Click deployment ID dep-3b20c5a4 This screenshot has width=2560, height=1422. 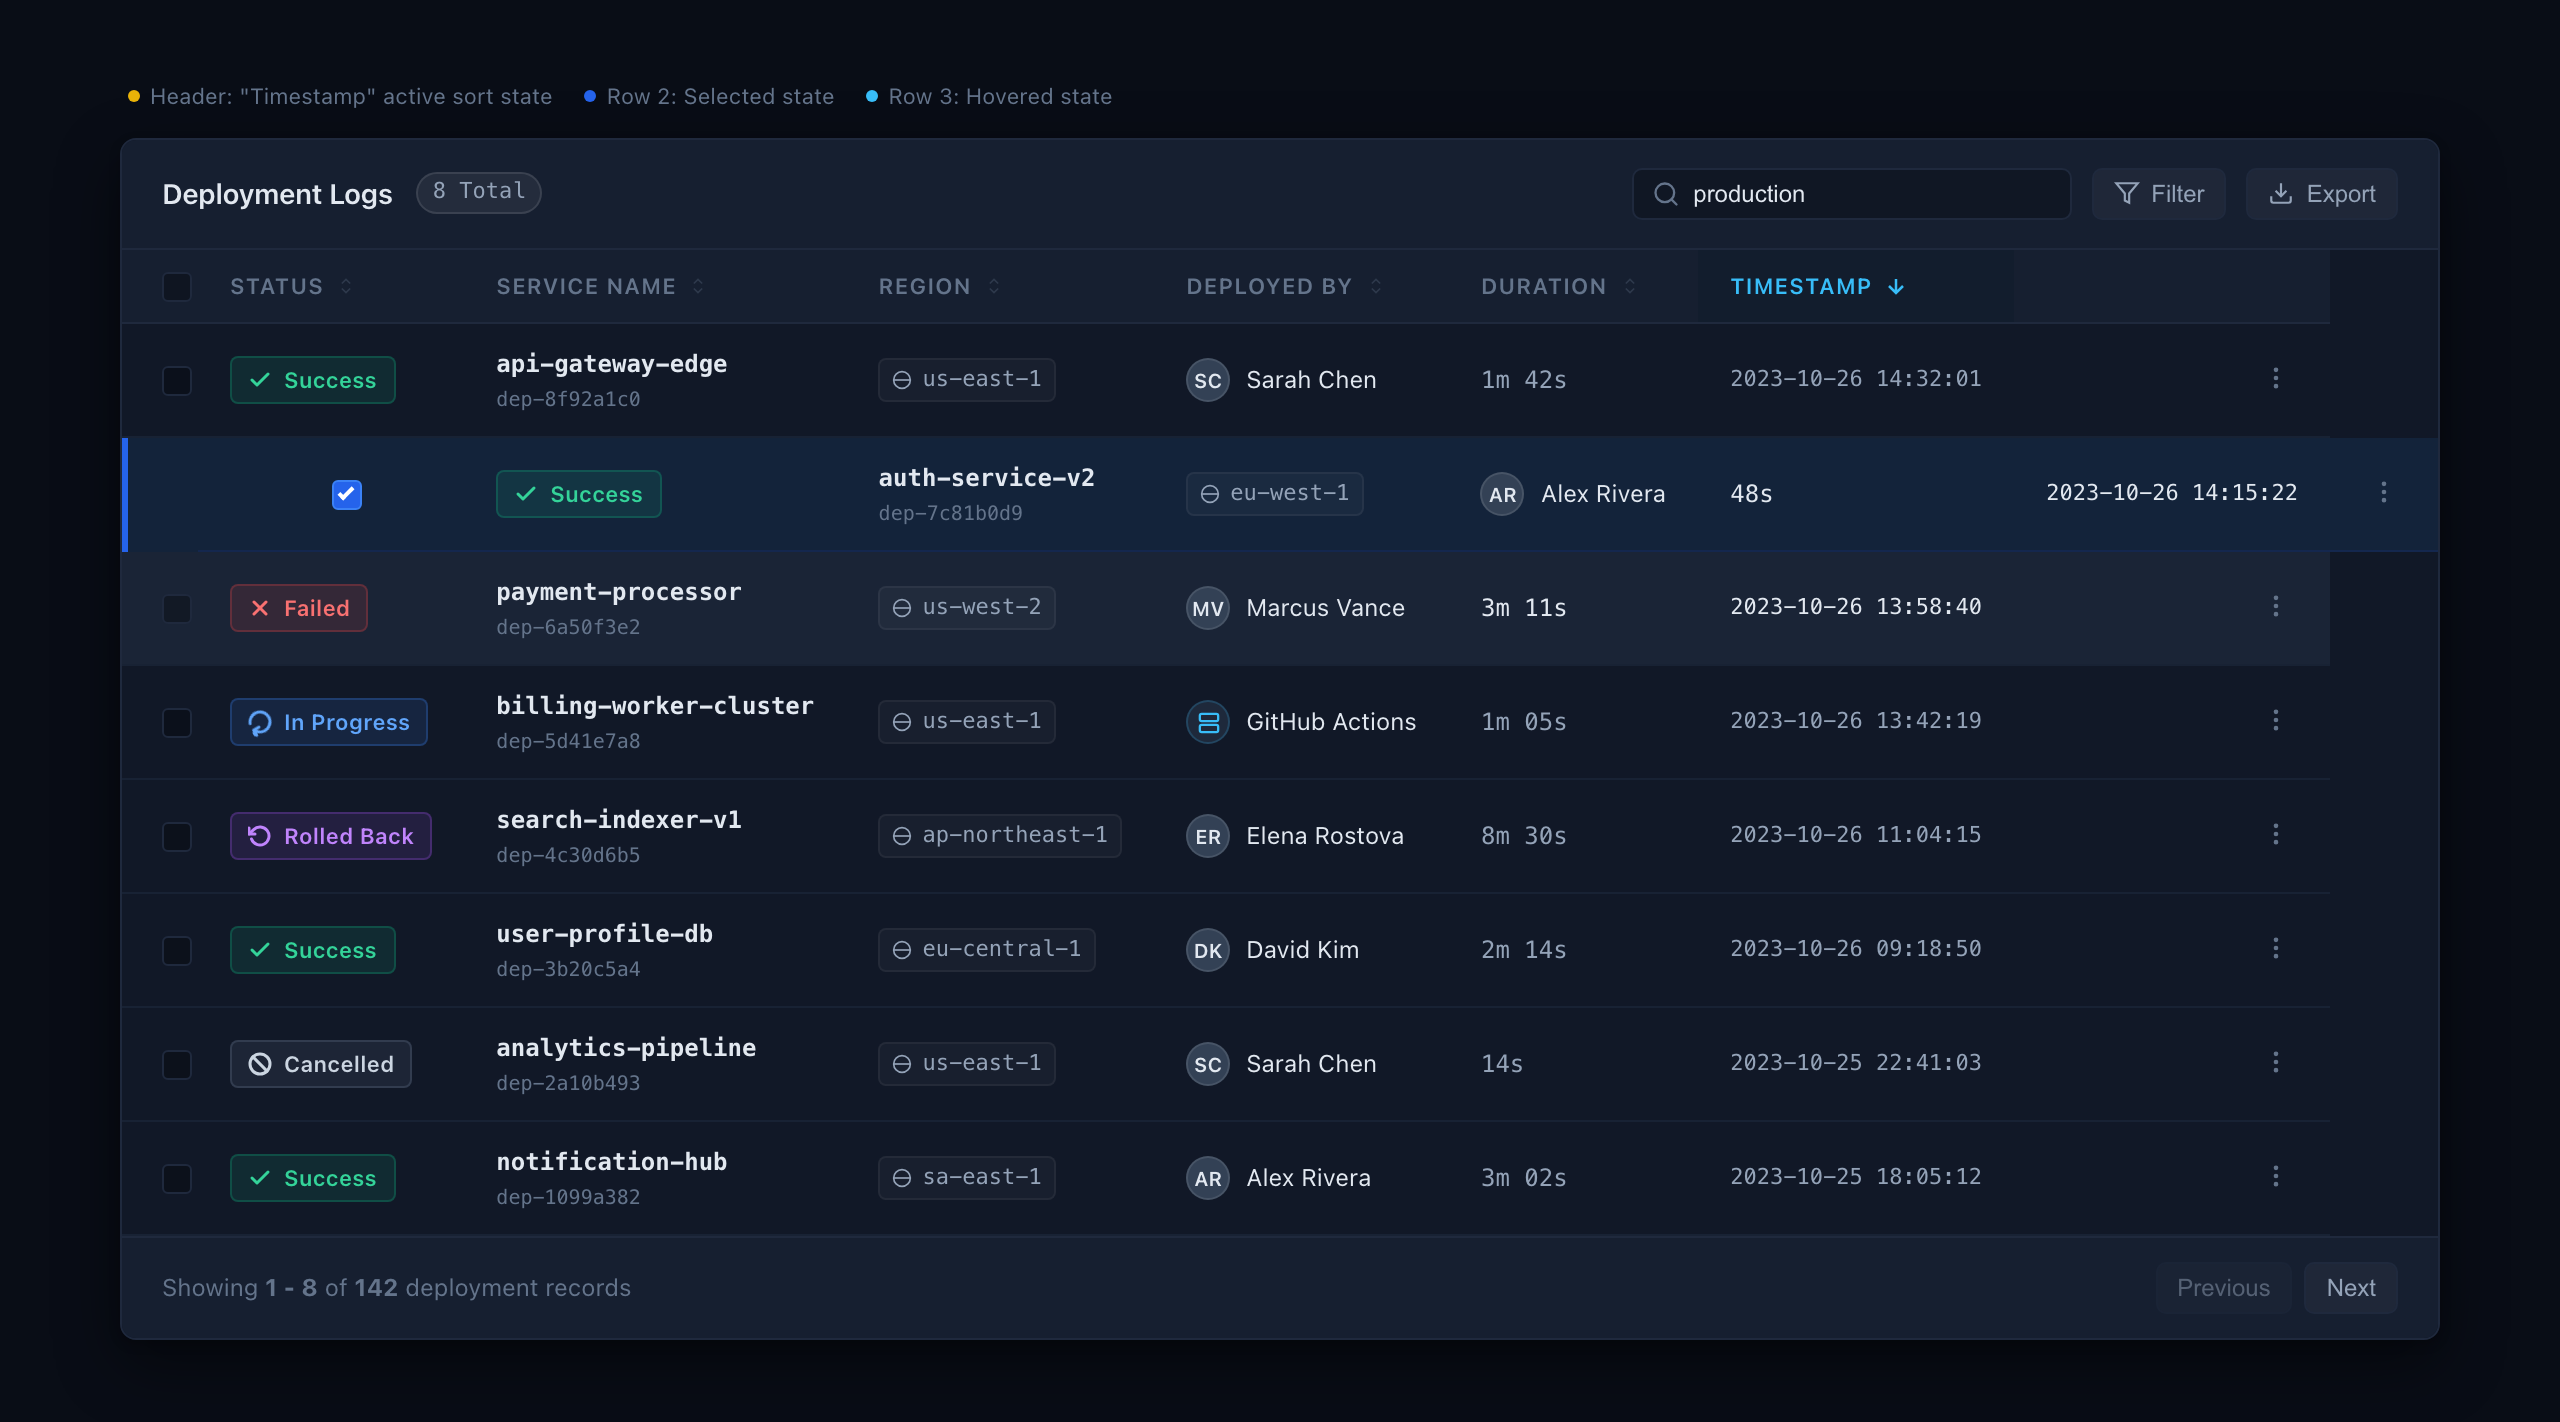[x=568, y=969]
